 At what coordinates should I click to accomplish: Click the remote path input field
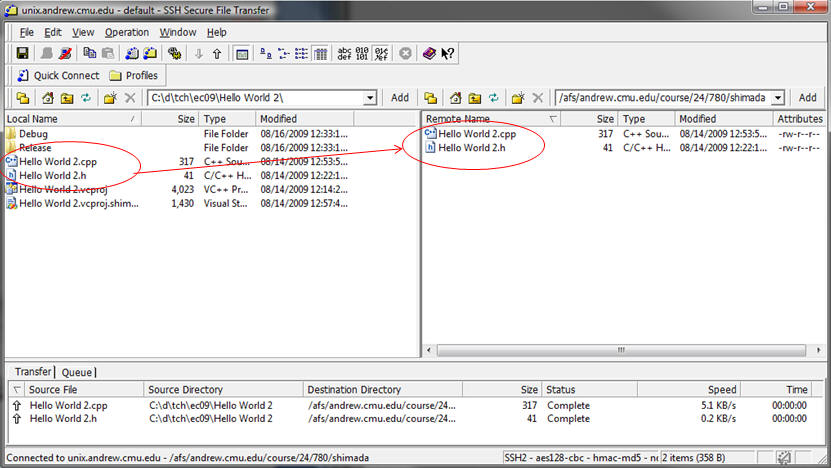(x=662, y=98)
